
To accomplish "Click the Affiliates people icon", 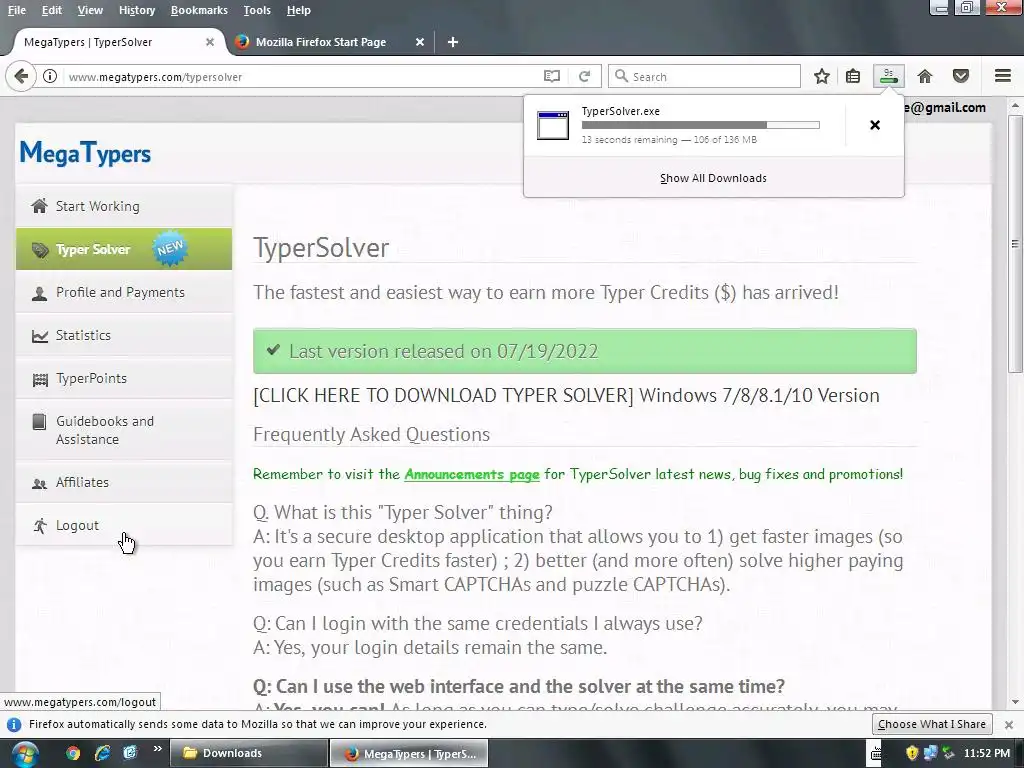I will pyautogui.click(x=40, y=483).
